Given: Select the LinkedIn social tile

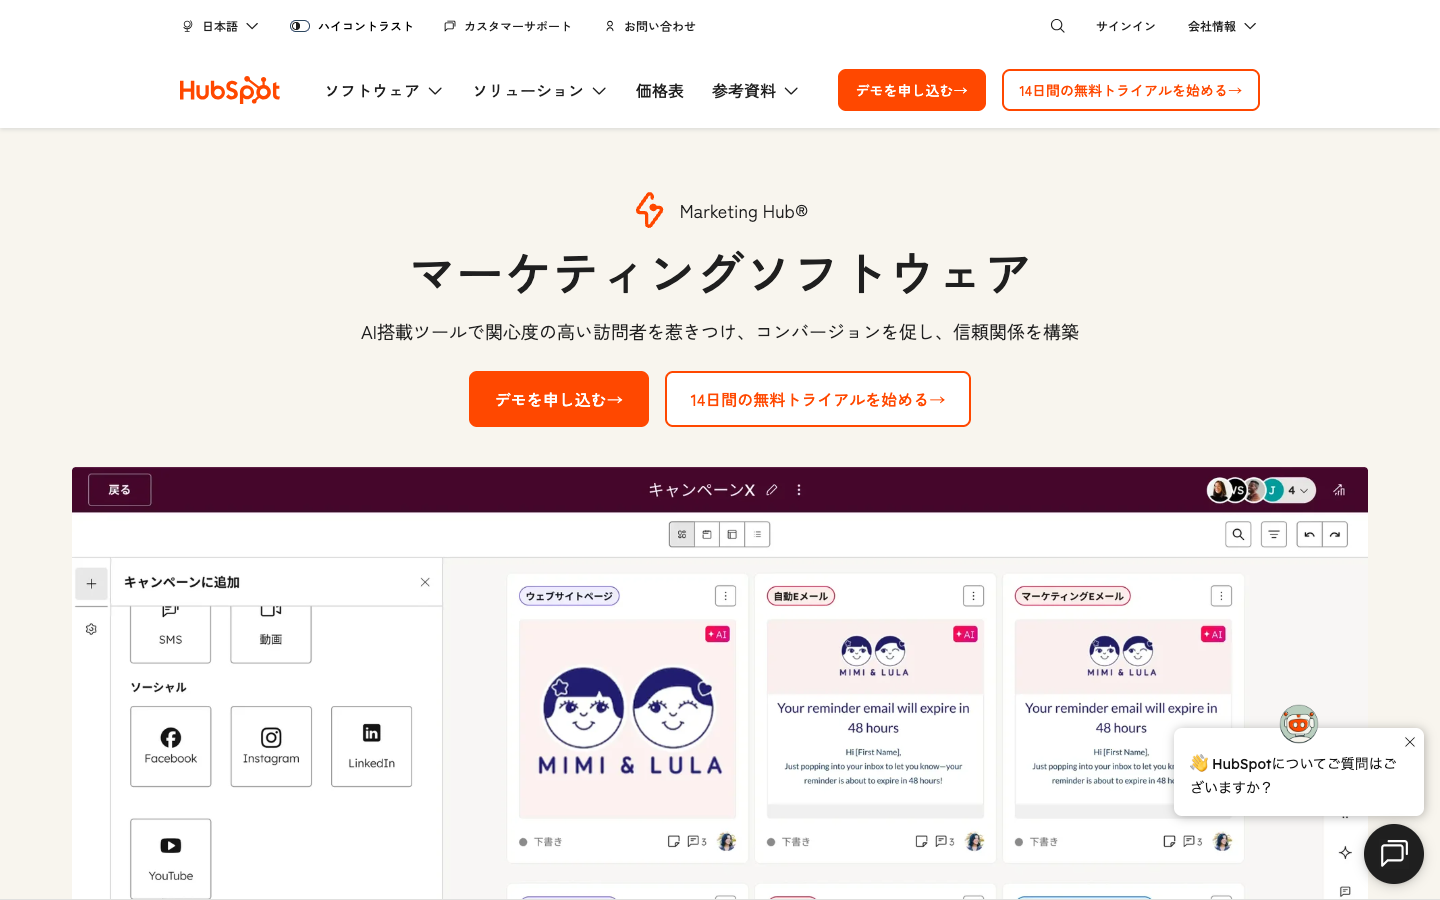Looking at the screenshot, I should coord(371,746).
